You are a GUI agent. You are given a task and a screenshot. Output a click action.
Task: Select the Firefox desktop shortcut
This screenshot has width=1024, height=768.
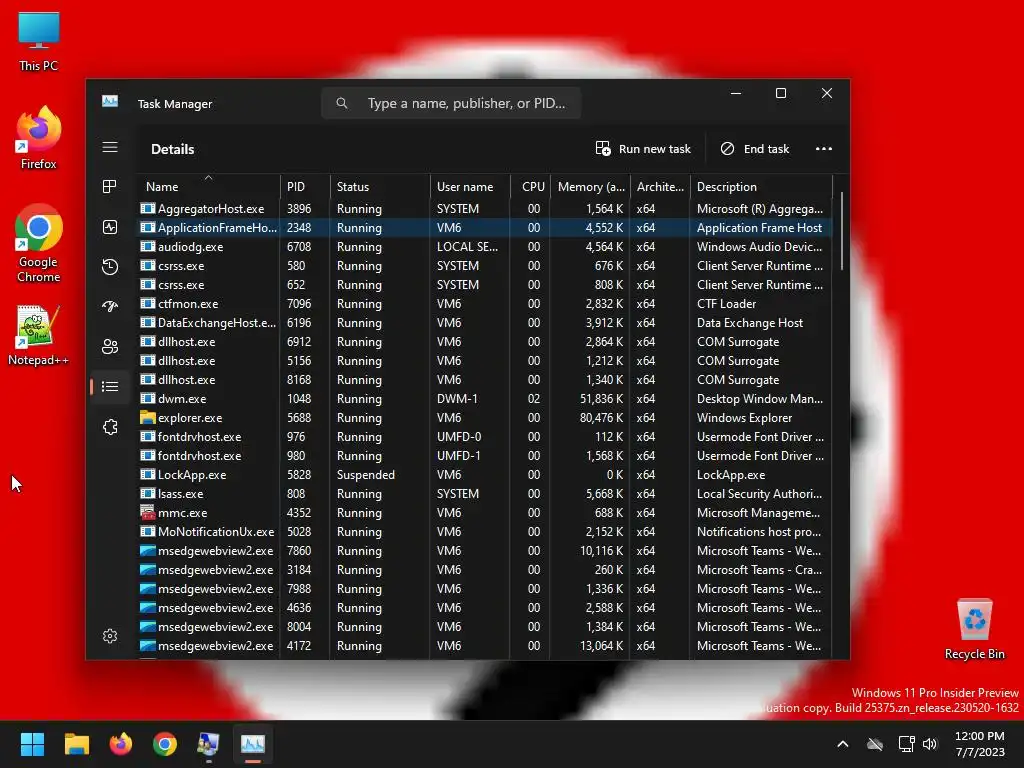point(38,138)
